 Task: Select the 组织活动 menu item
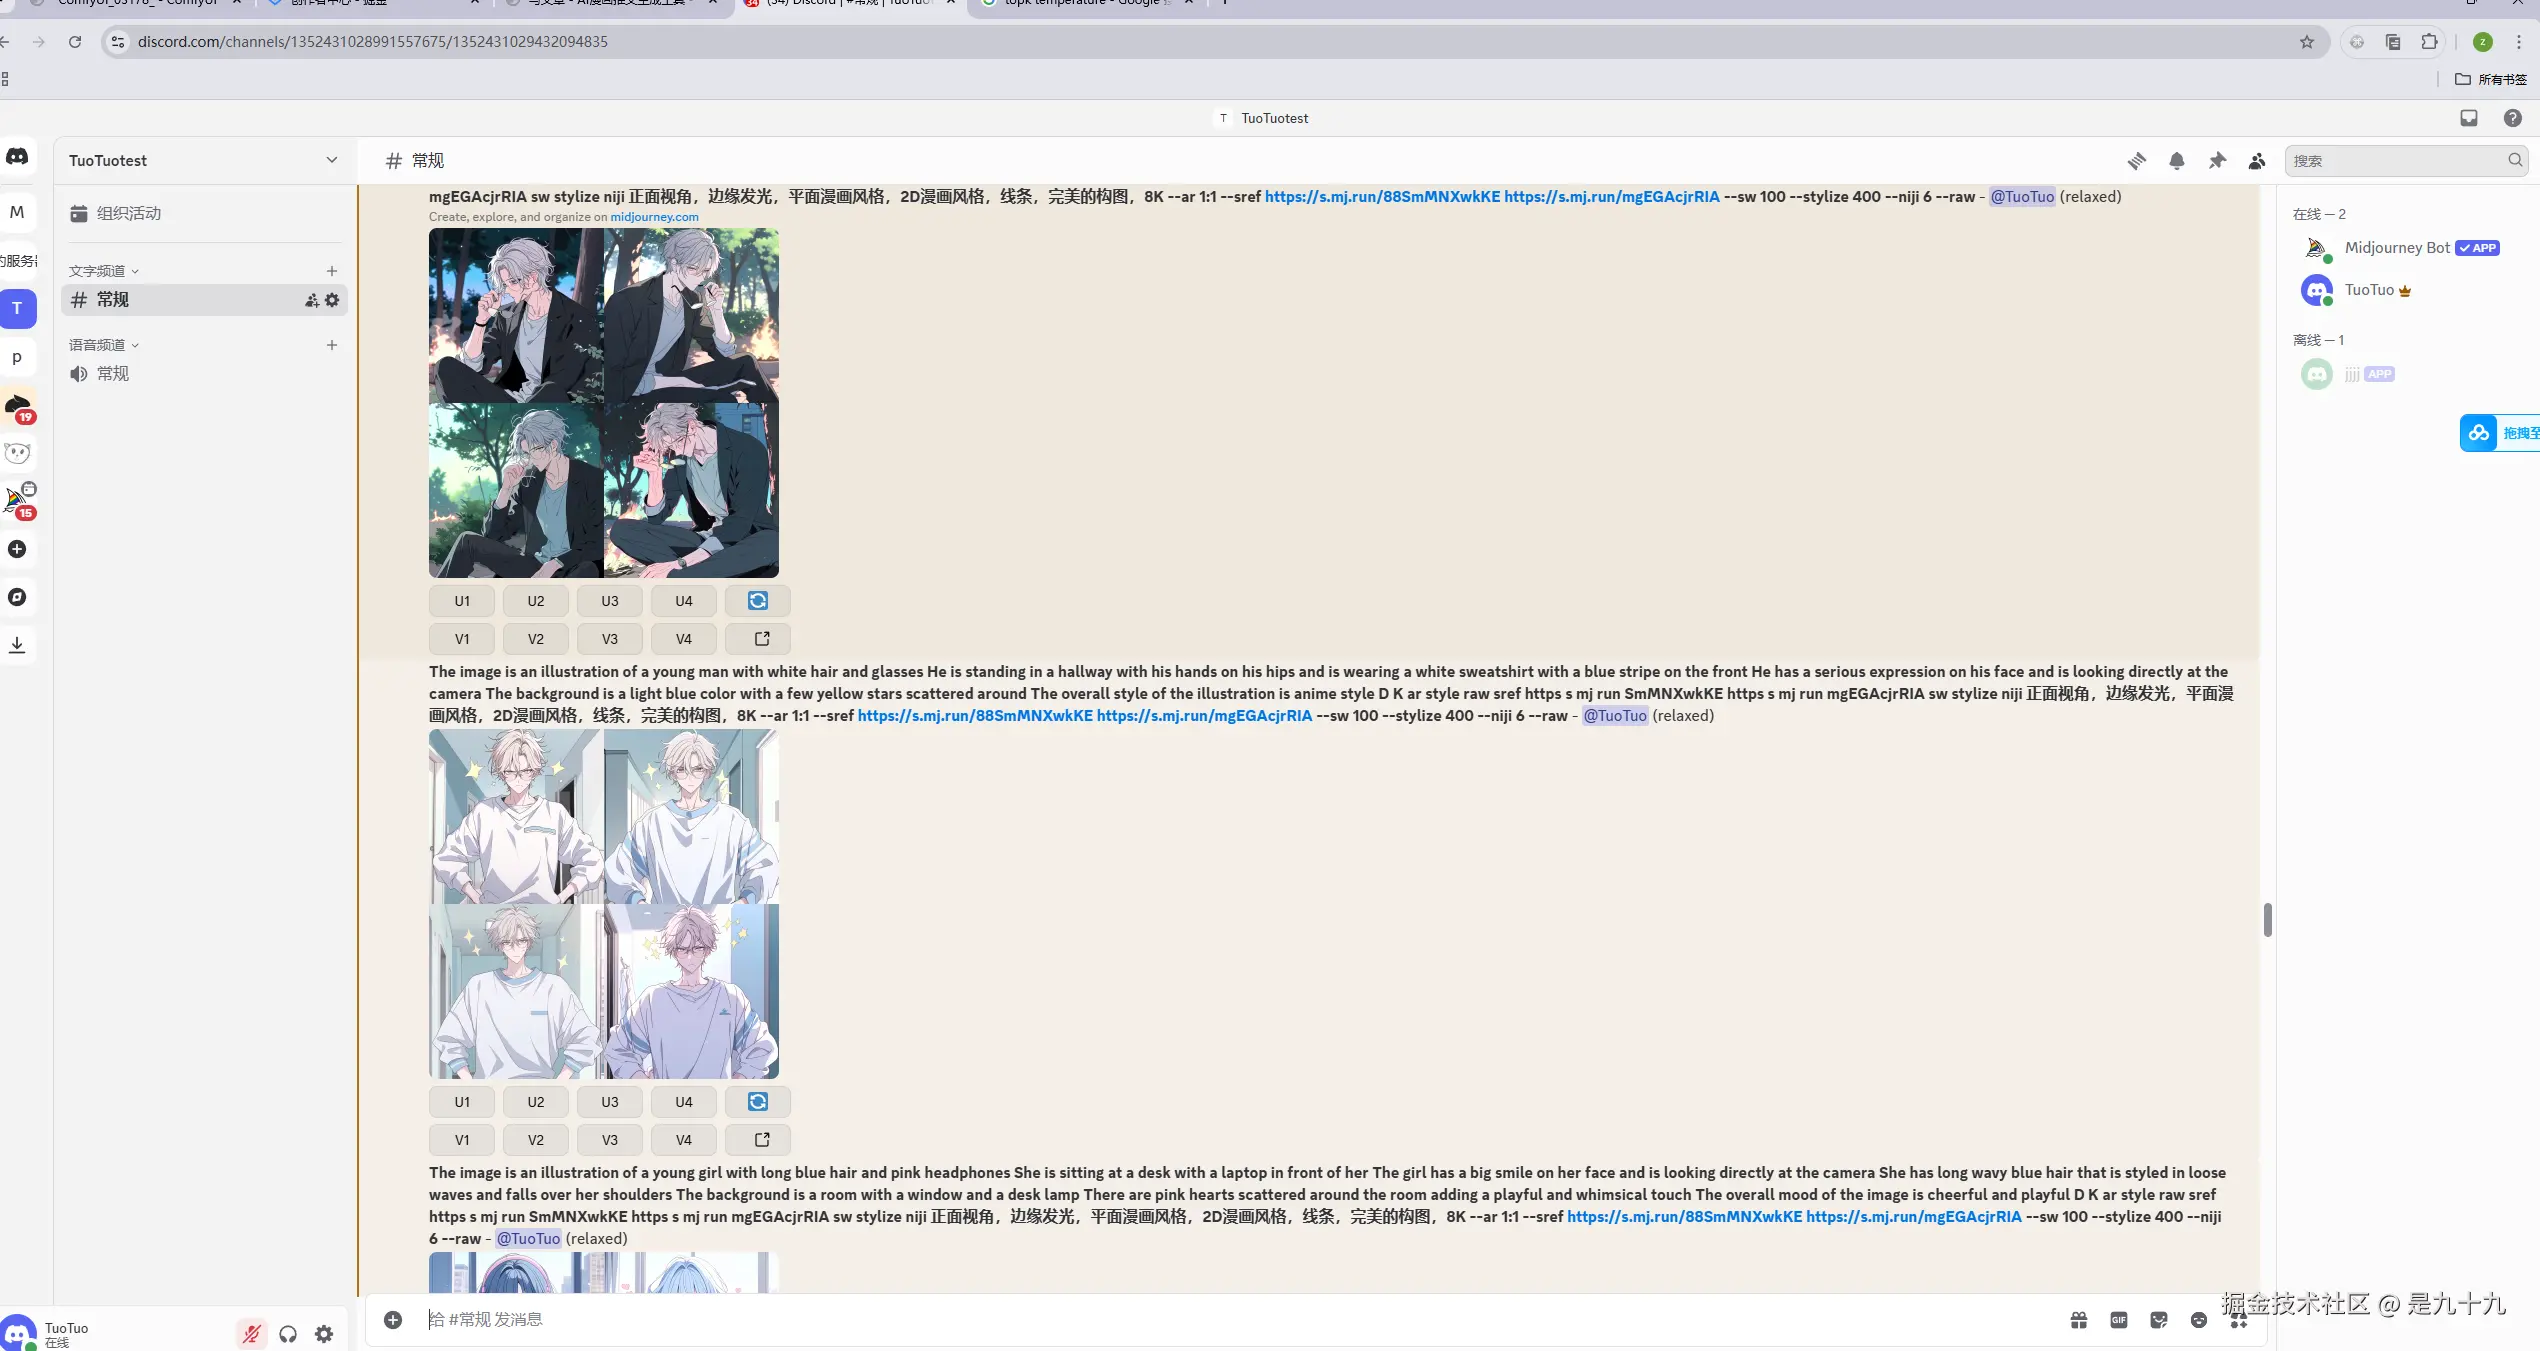point(128,214)
